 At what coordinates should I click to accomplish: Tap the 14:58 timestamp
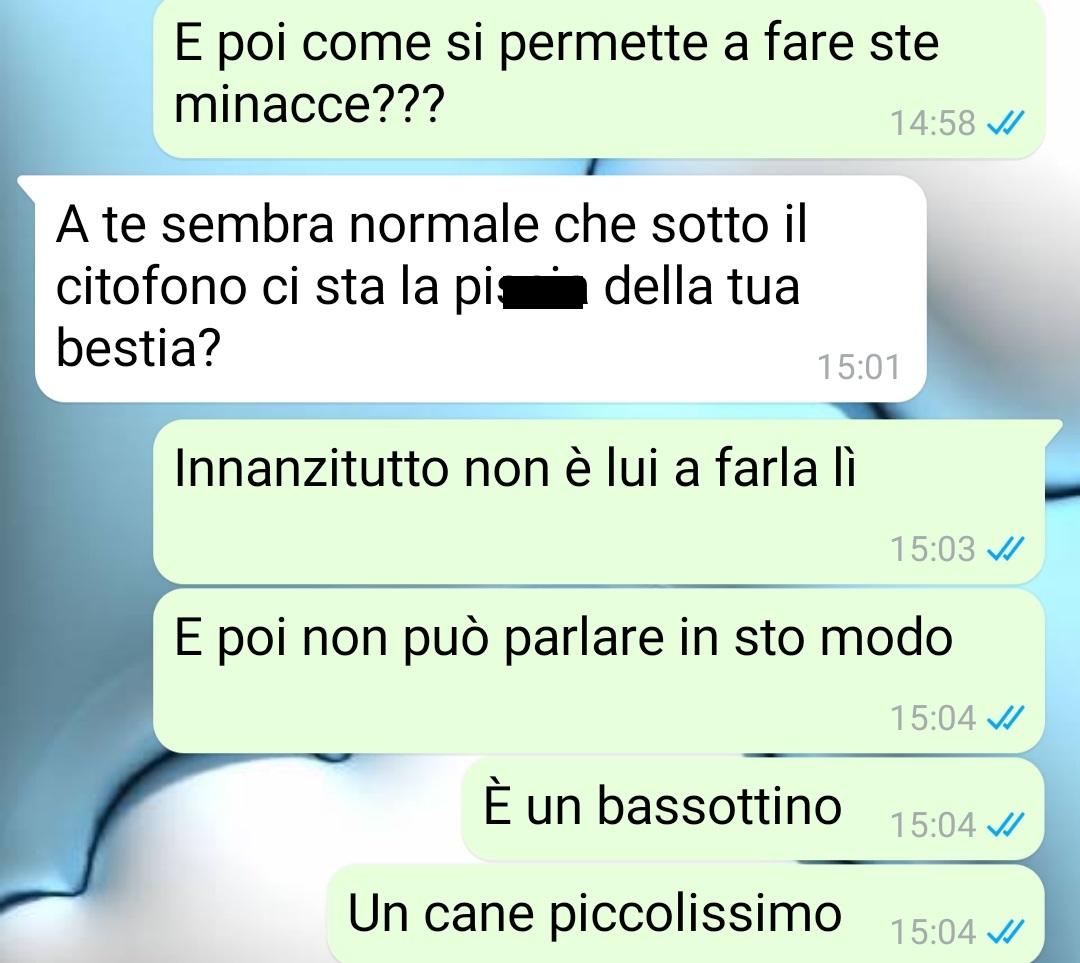pyautogui.click(x=933, y=123)
